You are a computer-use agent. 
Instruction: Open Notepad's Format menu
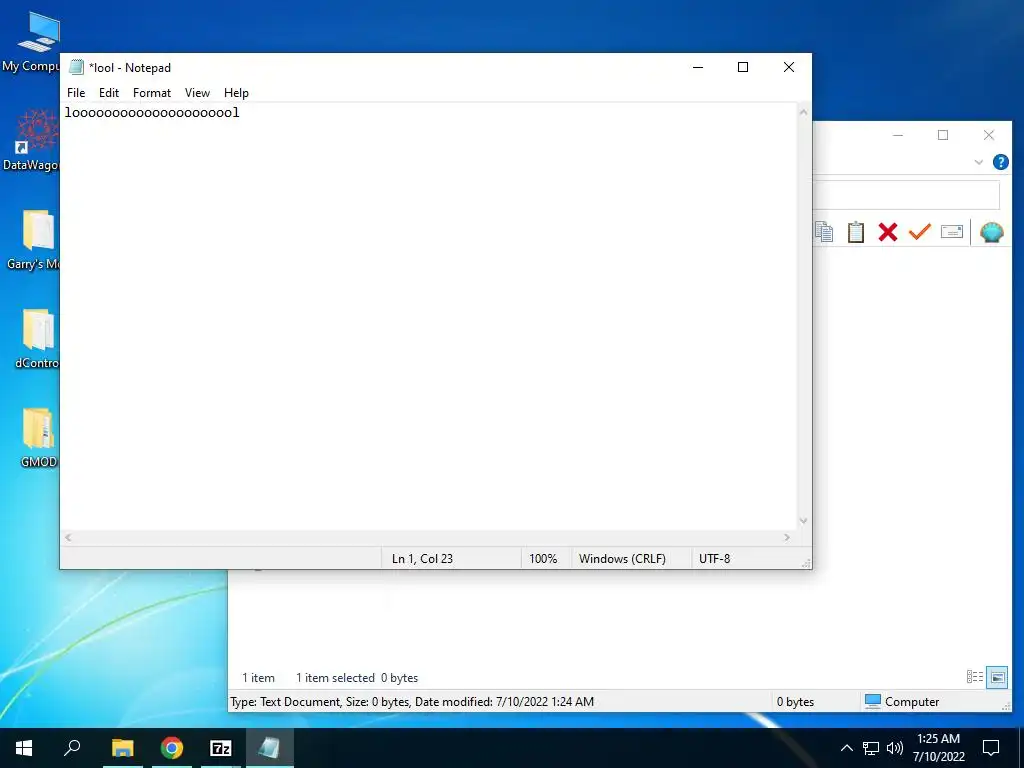point(152,93)
